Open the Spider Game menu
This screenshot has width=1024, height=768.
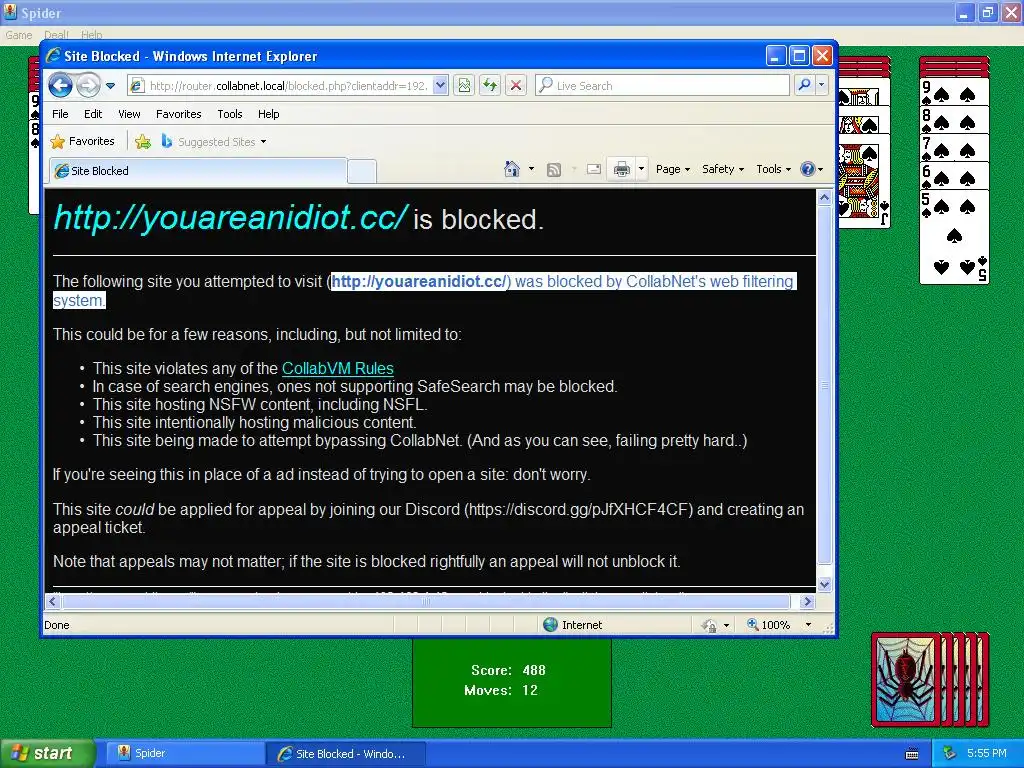18,35
